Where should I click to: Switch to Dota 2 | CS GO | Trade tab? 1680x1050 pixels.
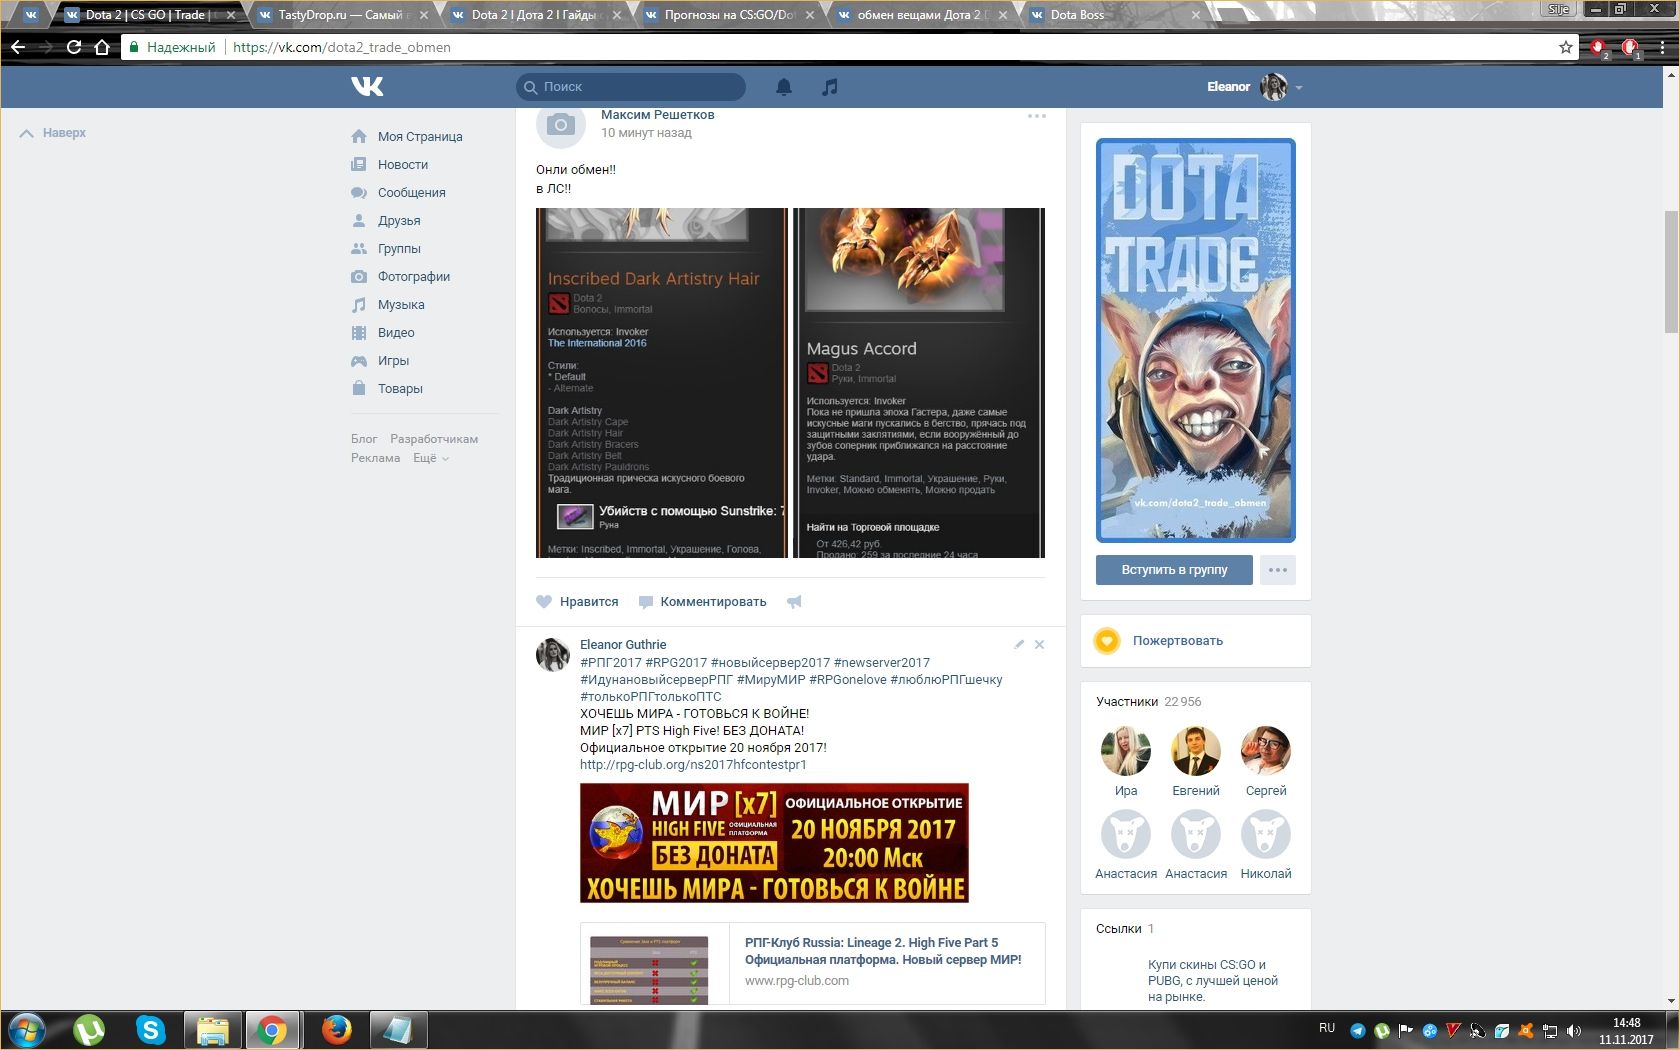point(148,15)
